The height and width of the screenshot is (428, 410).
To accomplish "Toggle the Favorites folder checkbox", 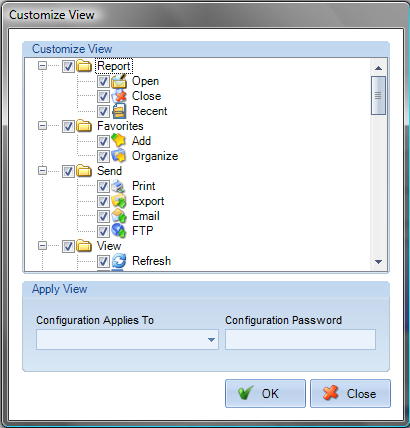I will pyautogui.click(x=68, y=126).
